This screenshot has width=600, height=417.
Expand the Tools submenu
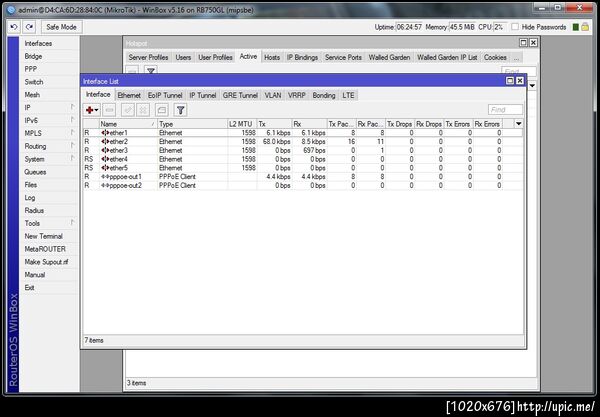[72, 223]
